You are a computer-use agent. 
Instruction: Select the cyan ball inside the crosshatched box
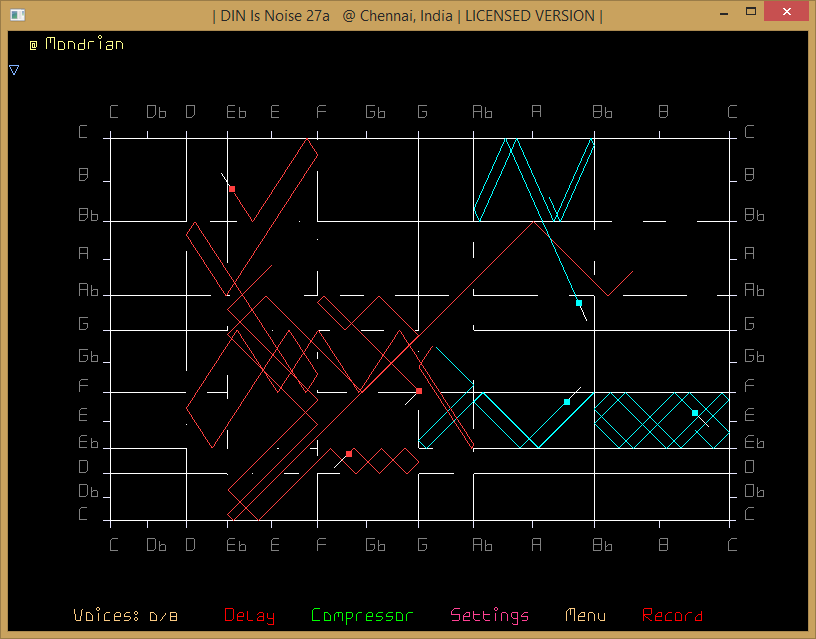pos(695,413)
